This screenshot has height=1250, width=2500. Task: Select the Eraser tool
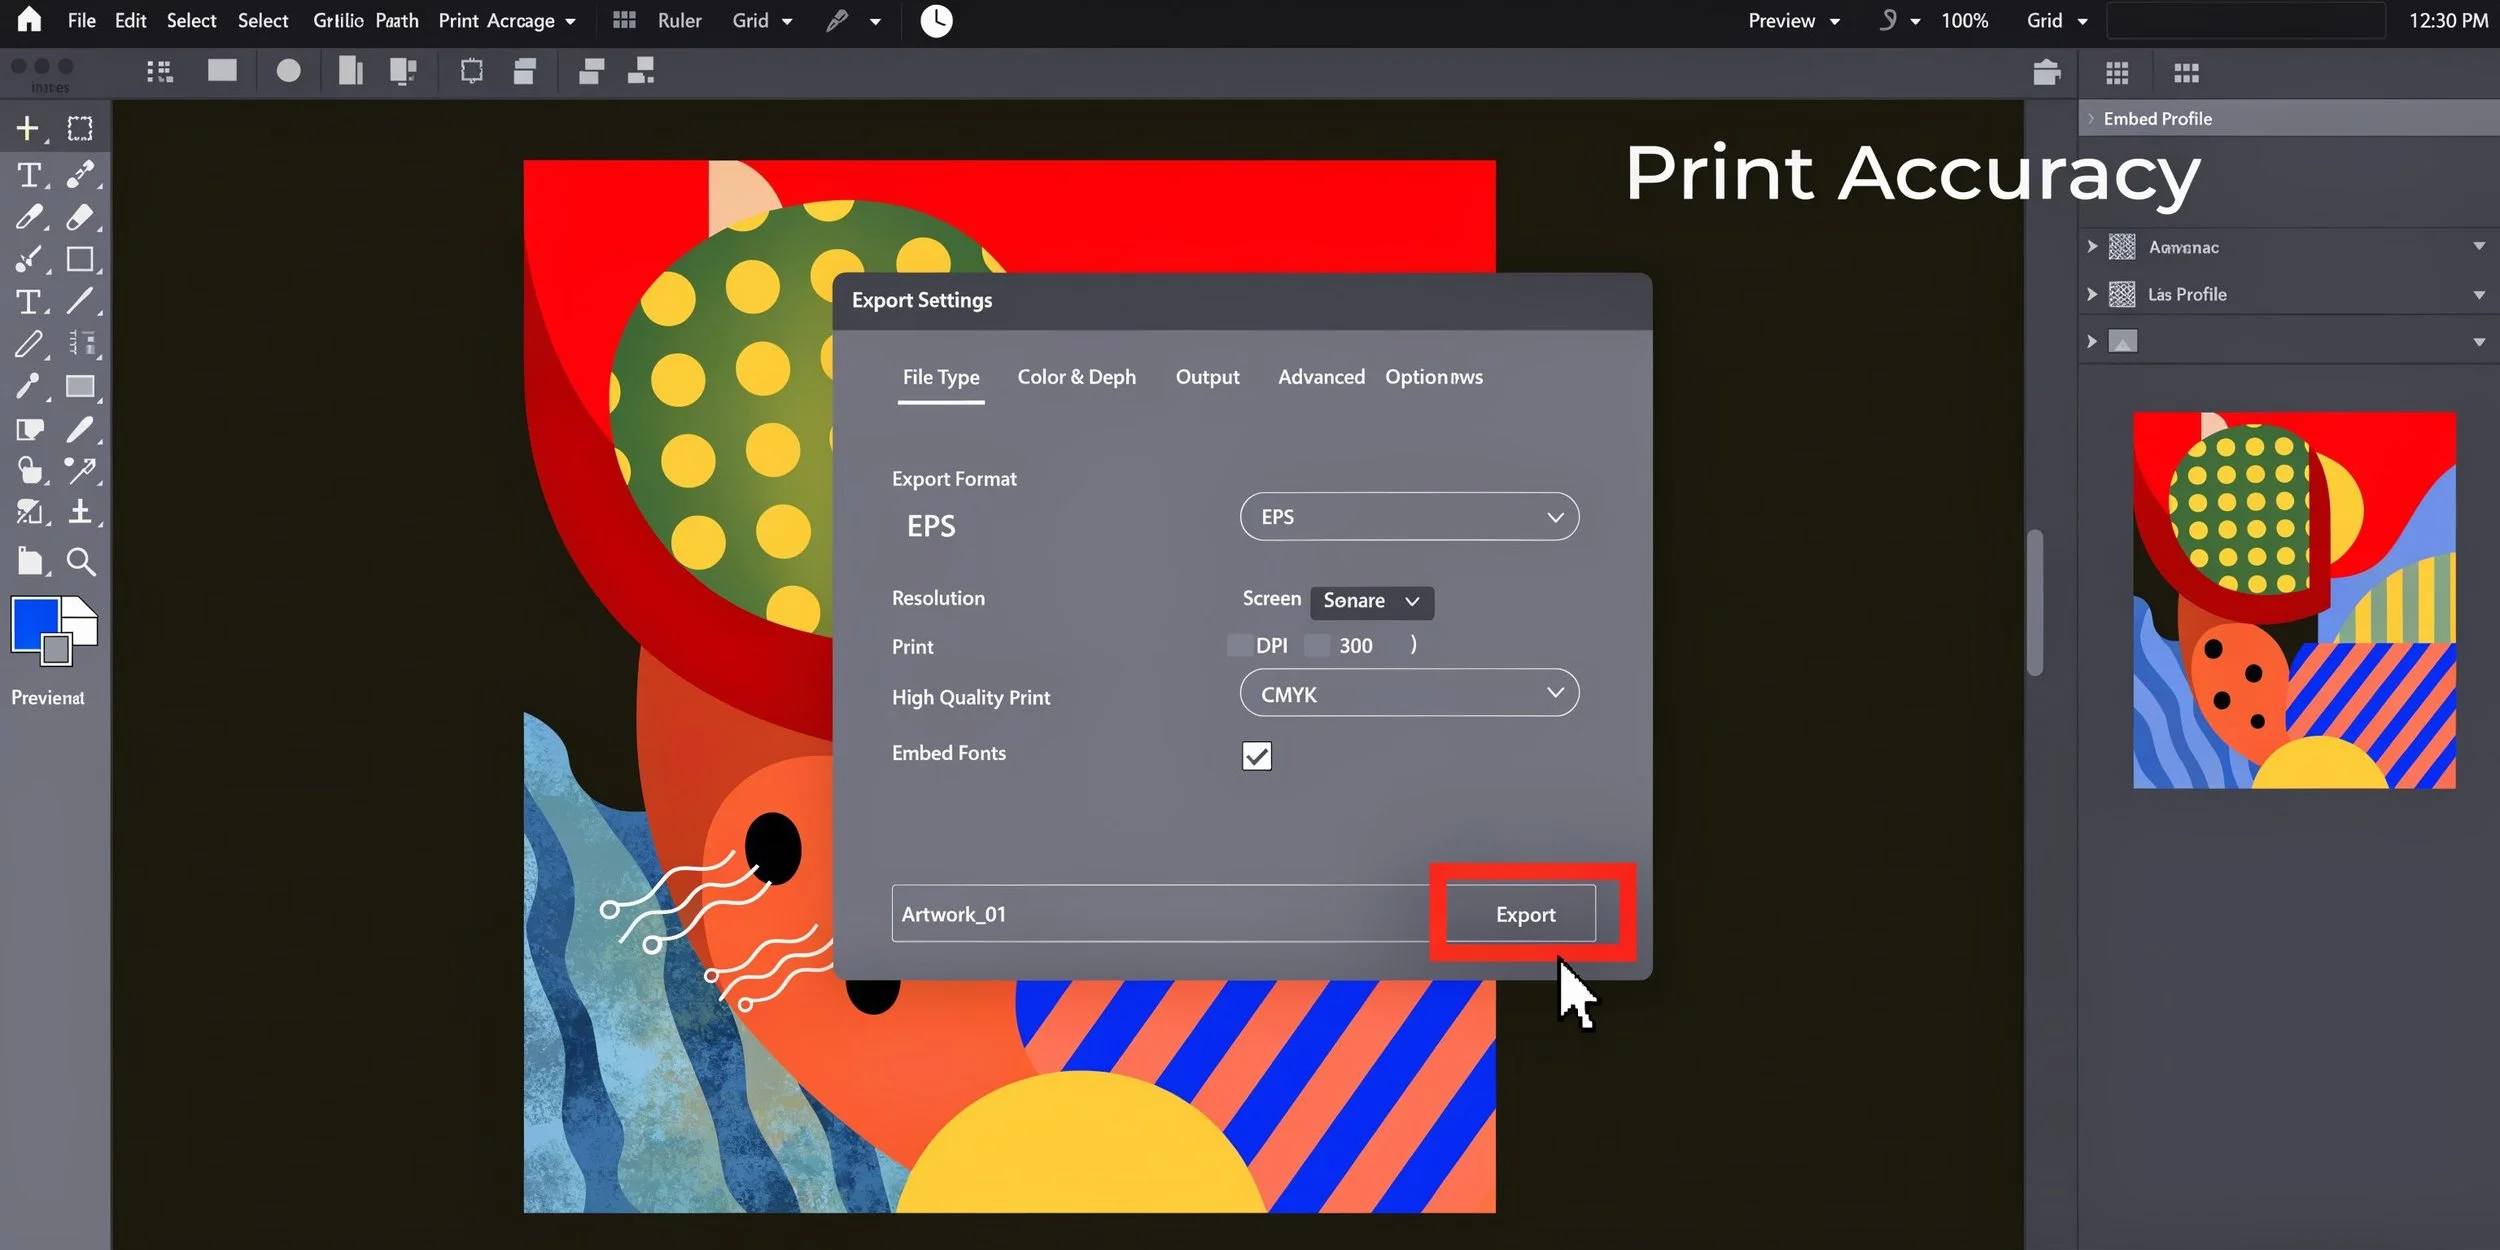(80, 217)
